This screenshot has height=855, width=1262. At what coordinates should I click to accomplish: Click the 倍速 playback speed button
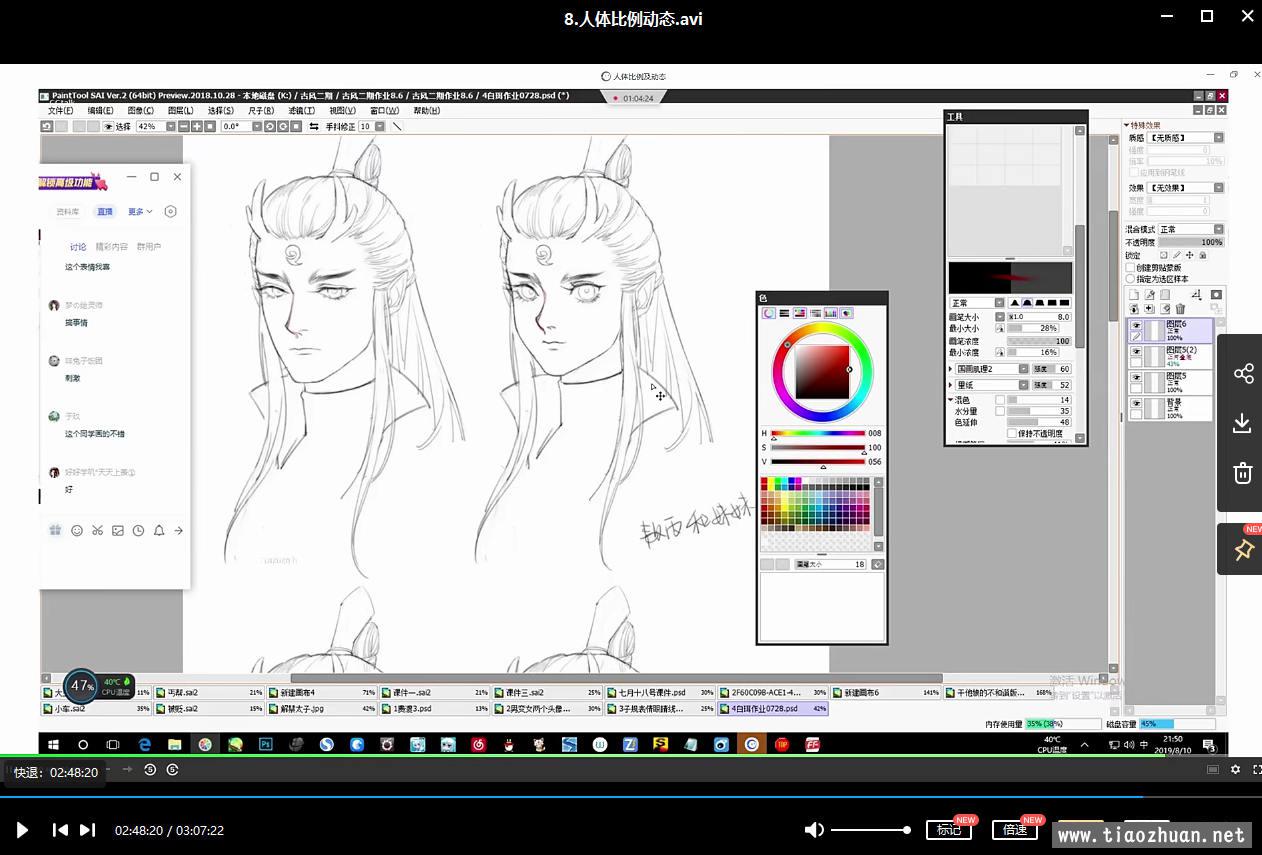pyautogui.click(x=1015, y=830)
